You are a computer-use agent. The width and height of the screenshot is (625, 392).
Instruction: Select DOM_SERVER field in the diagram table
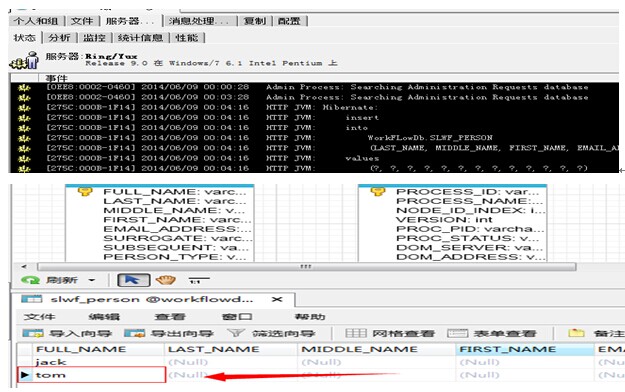coord(470,247)
